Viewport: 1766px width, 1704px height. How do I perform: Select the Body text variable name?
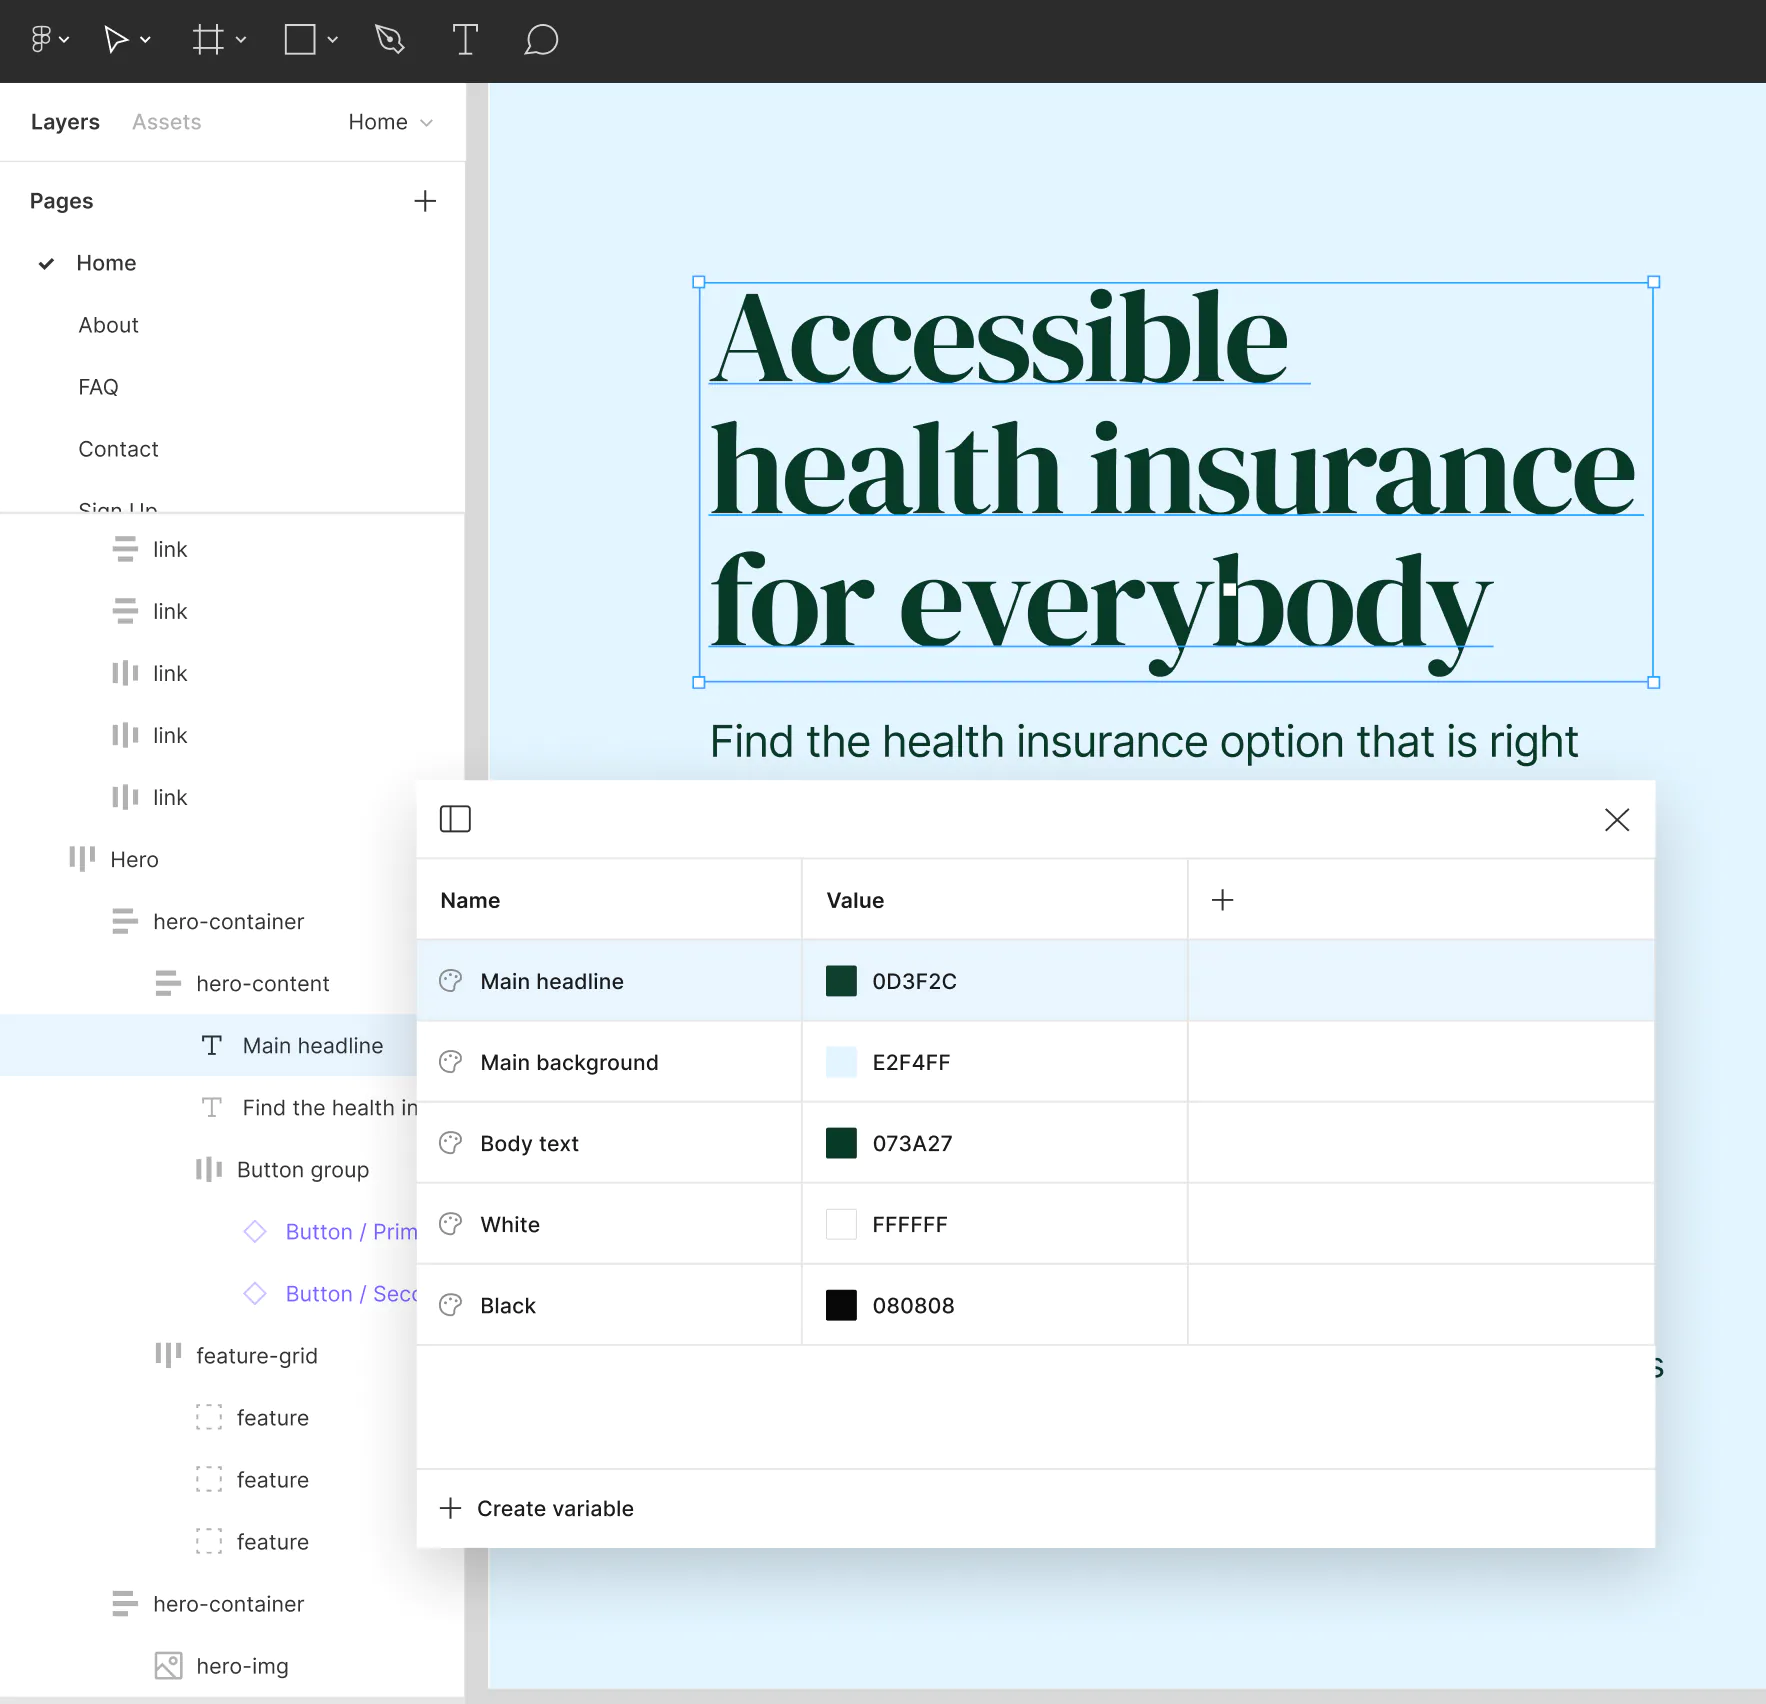pyautogui.click(x=529, y=1143)
